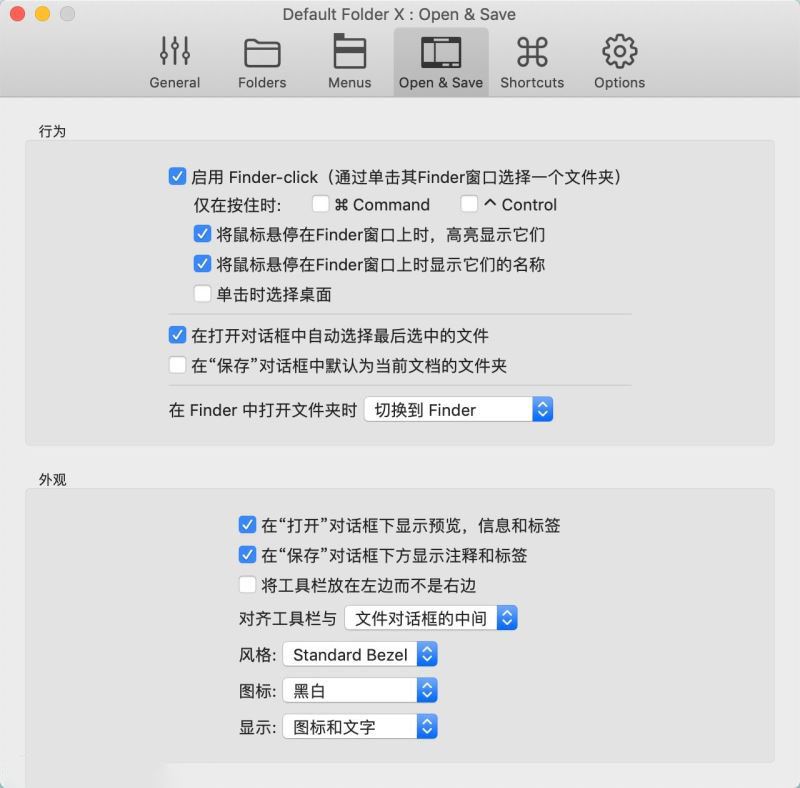The width and height of the screenshot is (800, 788).
Task: Enable 将工具栏放在左边而不是右边 checkbox
Action: pos(247,584)
